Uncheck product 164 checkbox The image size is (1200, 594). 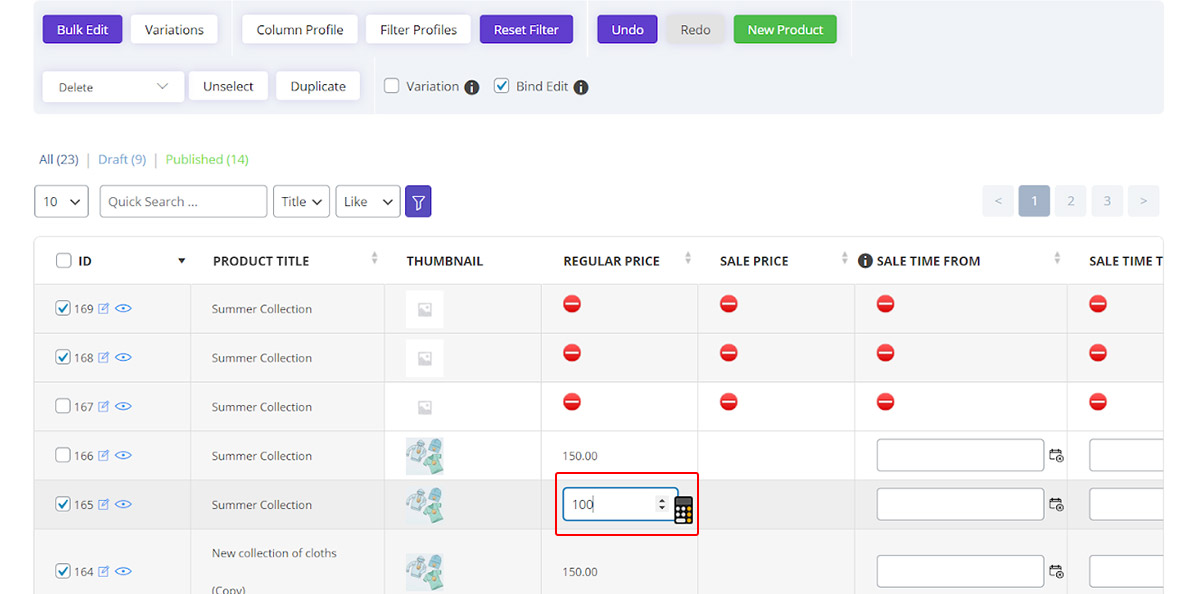(63, 572)
